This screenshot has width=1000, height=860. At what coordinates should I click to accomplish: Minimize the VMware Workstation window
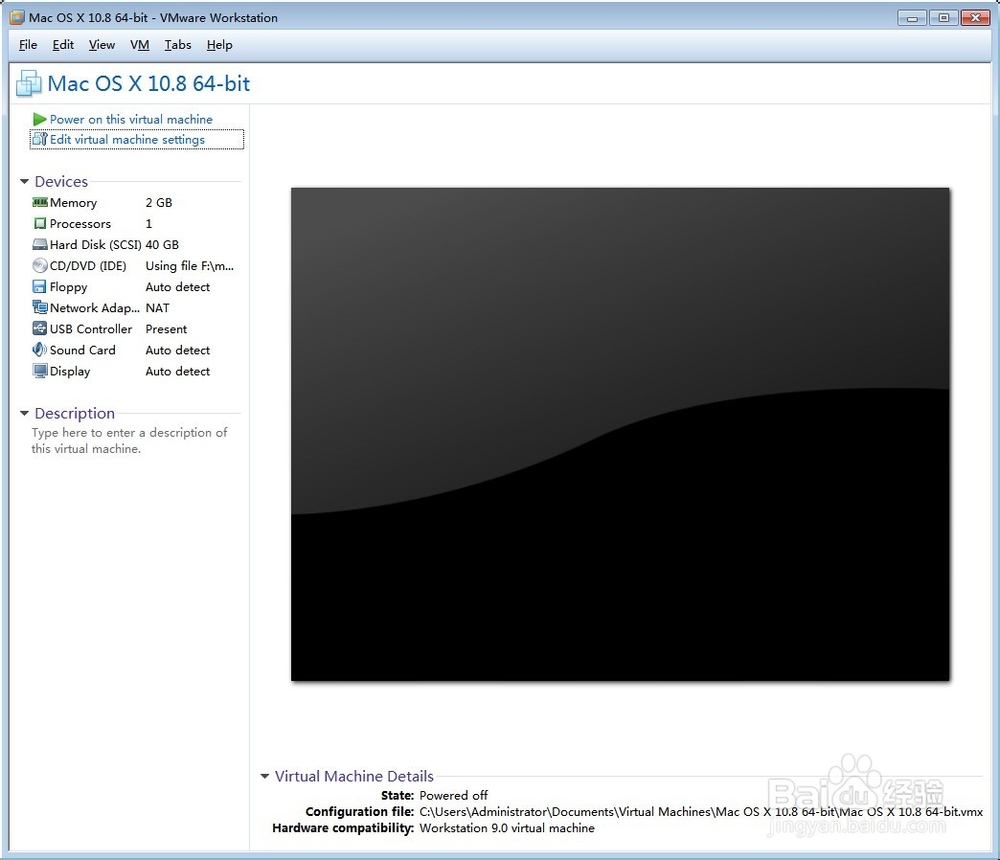pos(912,18)
